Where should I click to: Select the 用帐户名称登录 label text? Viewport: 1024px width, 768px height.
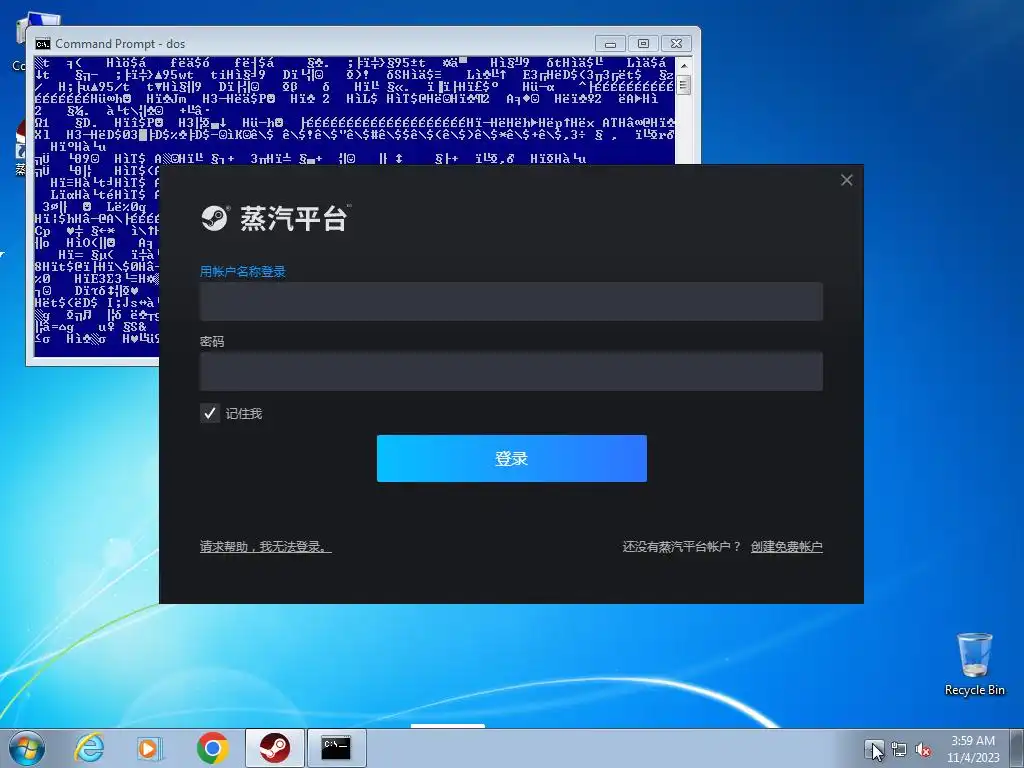tap(243, 272)
